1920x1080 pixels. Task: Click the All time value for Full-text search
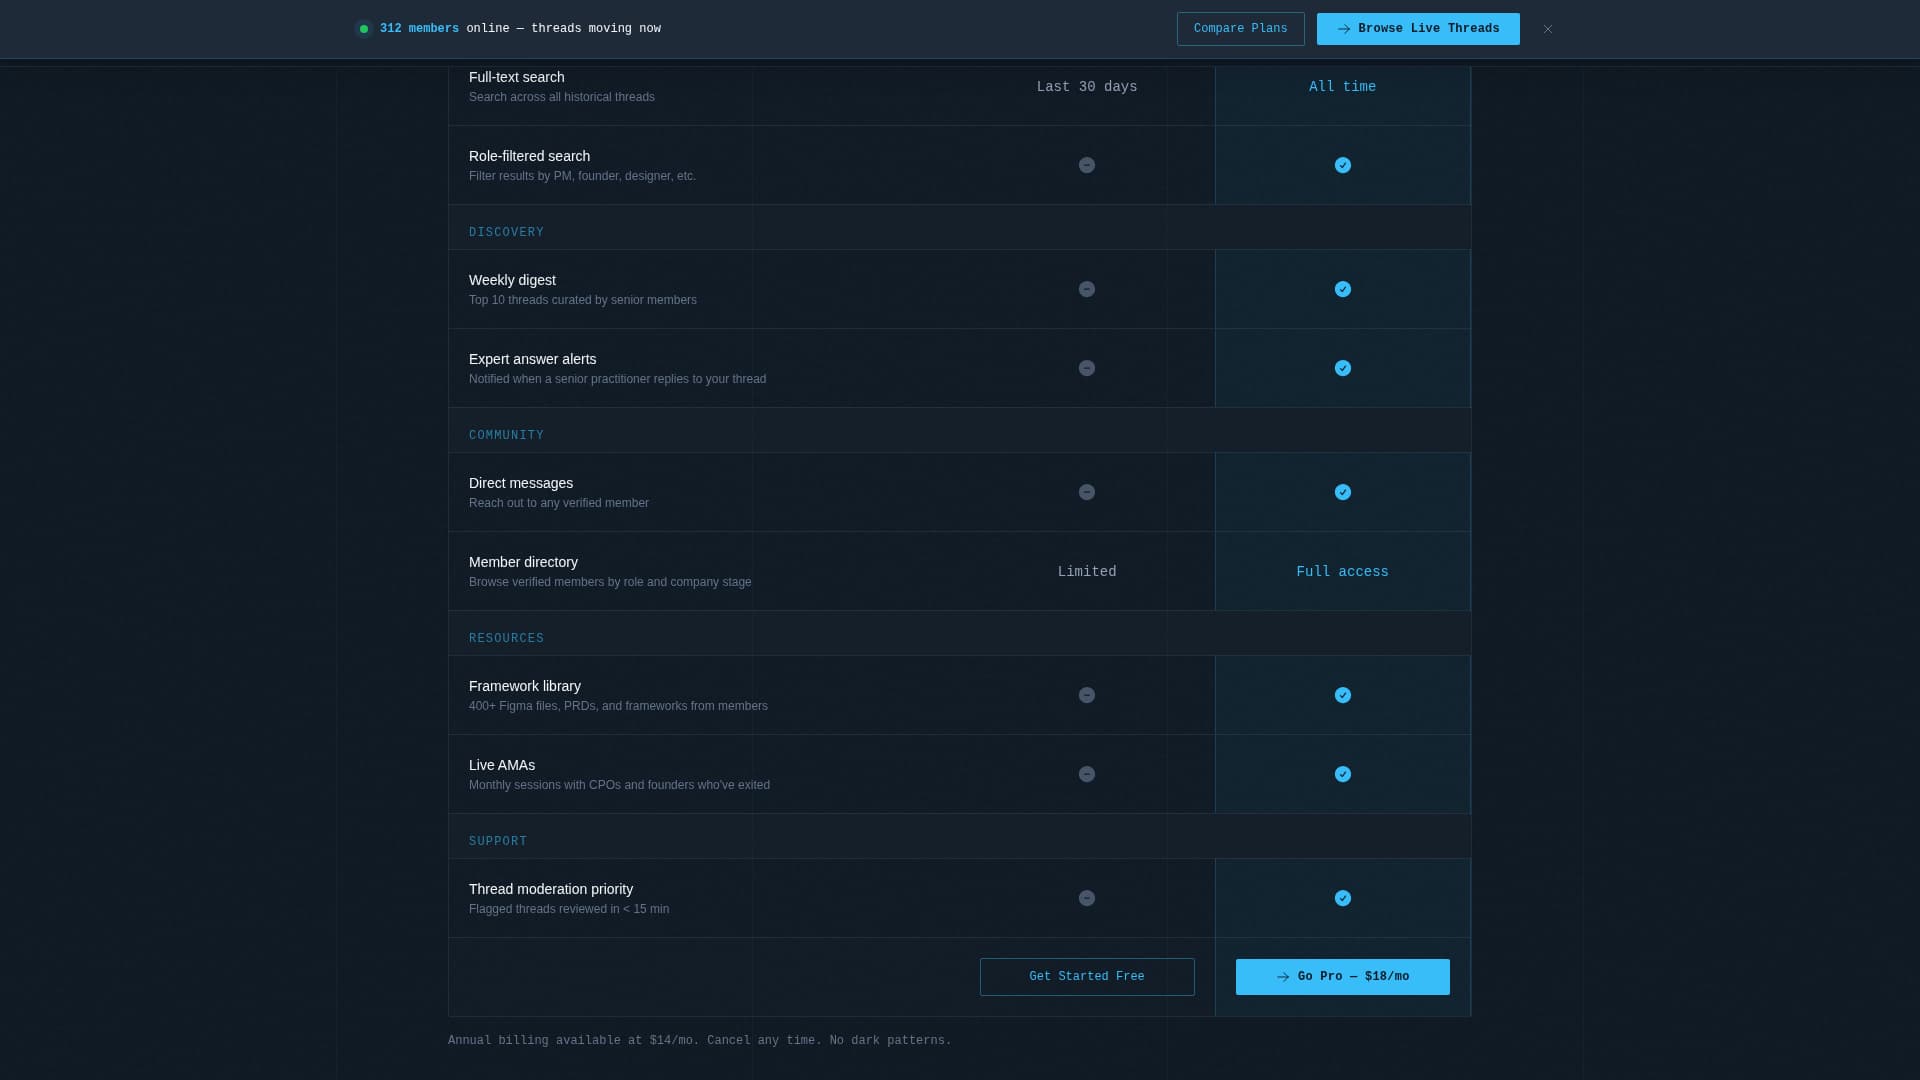click(1342, 87)
